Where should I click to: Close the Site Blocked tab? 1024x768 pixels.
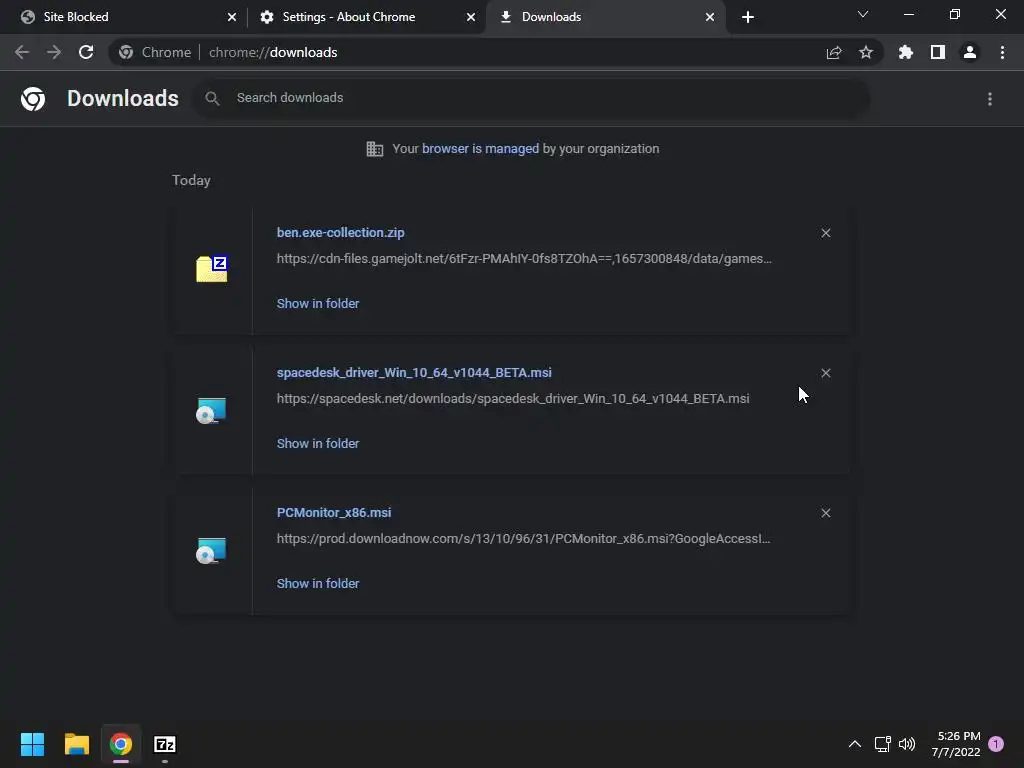coord(232,17)
